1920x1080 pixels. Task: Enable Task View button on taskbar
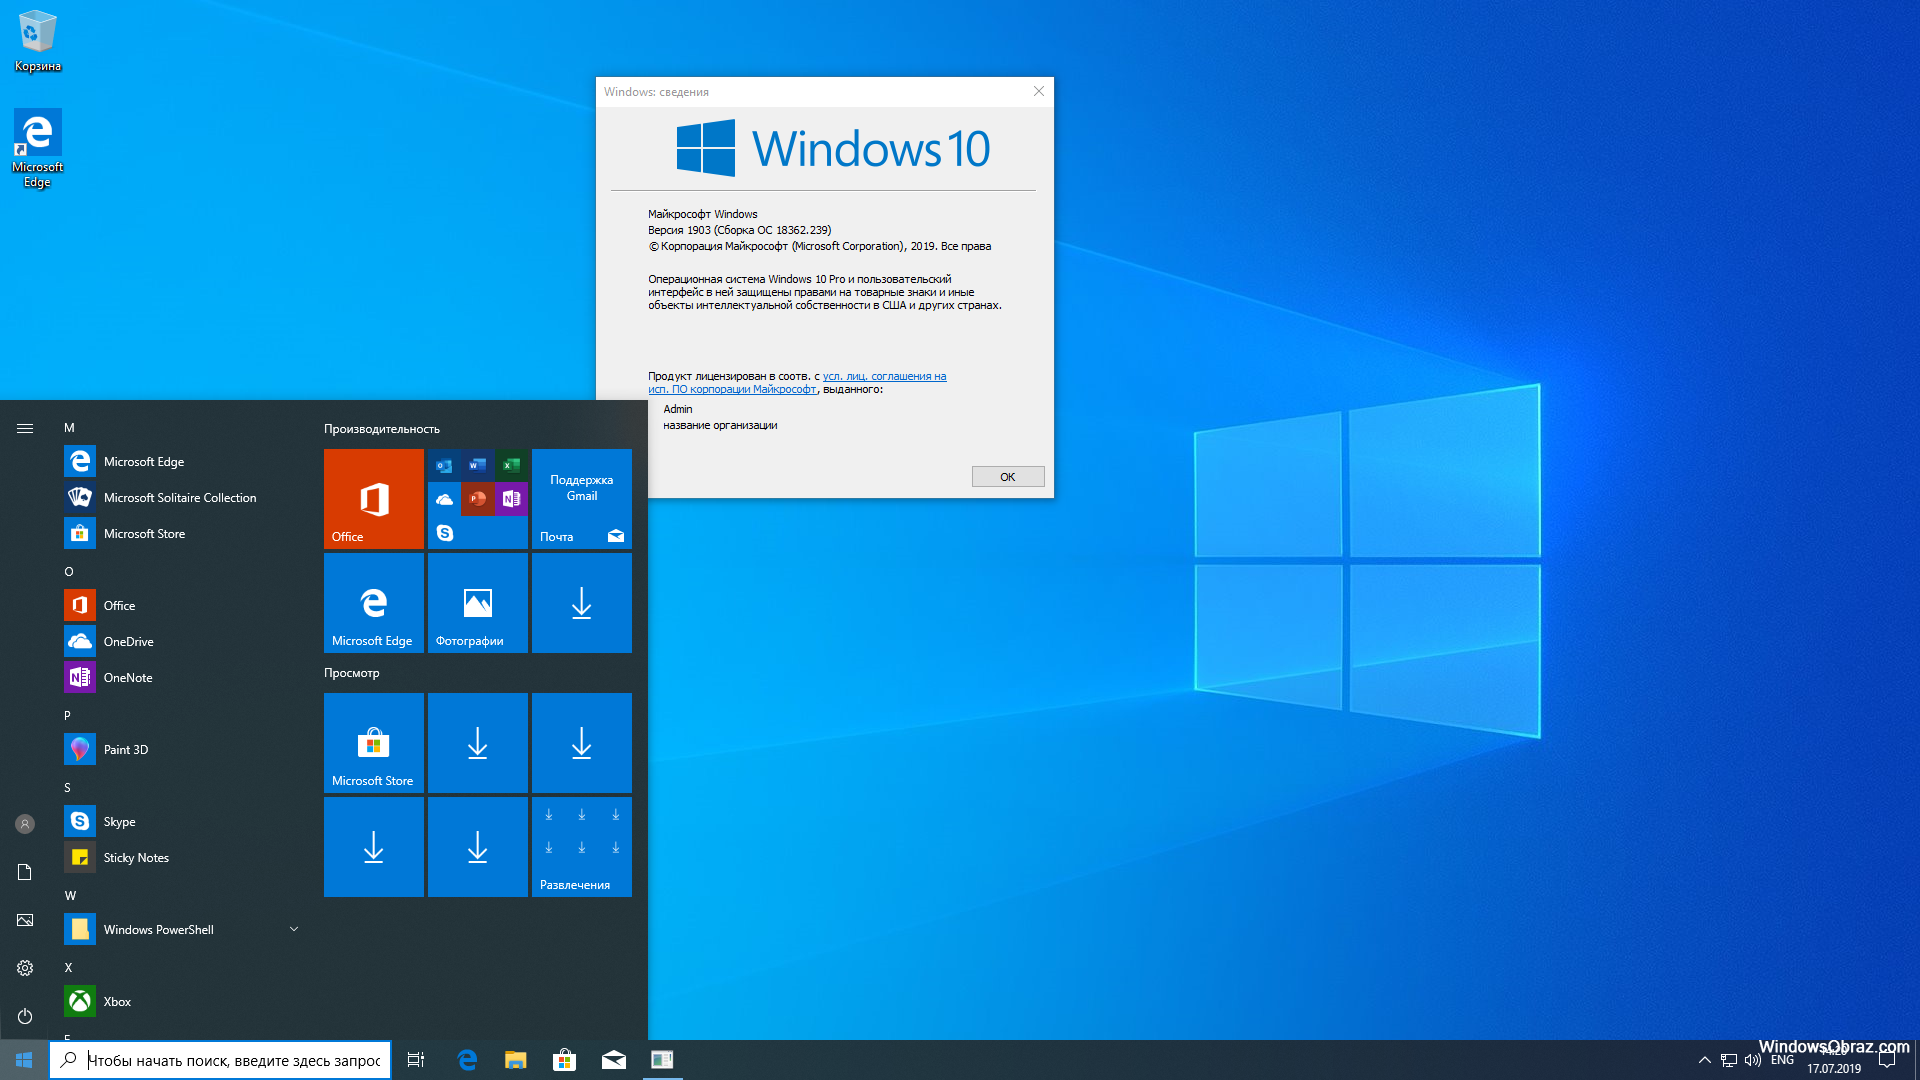pyautogui.click(x=417, y=1059)
